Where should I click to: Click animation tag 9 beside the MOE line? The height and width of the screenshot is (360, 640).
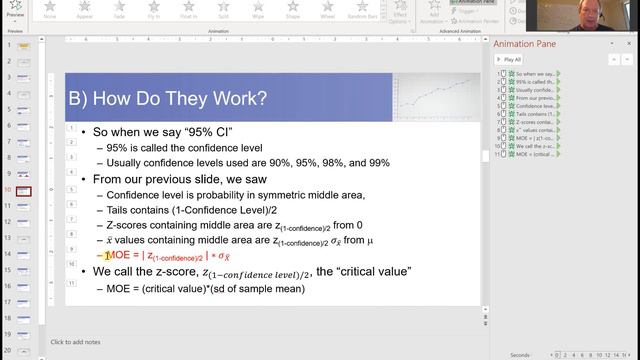click(x=71, y=249)
